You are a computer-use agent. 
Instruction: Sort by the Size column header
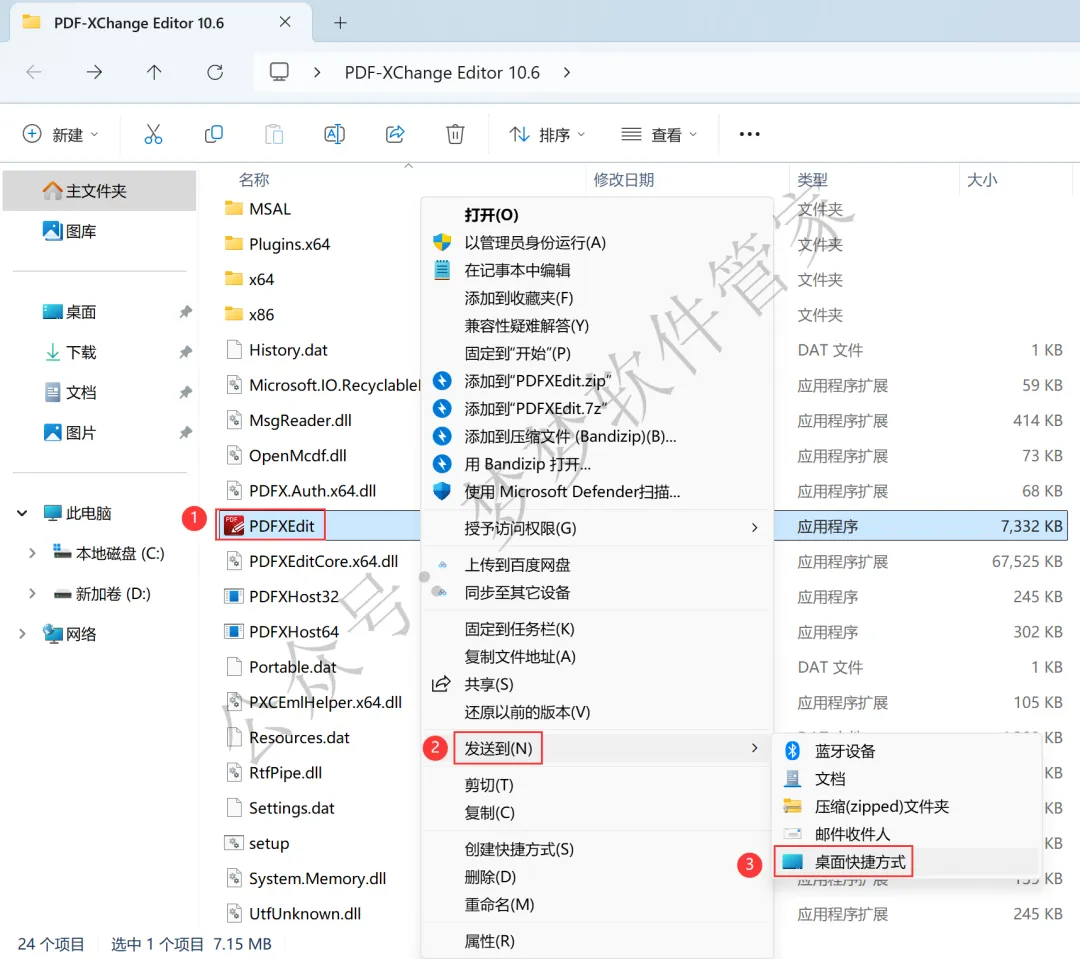(982, 180)
